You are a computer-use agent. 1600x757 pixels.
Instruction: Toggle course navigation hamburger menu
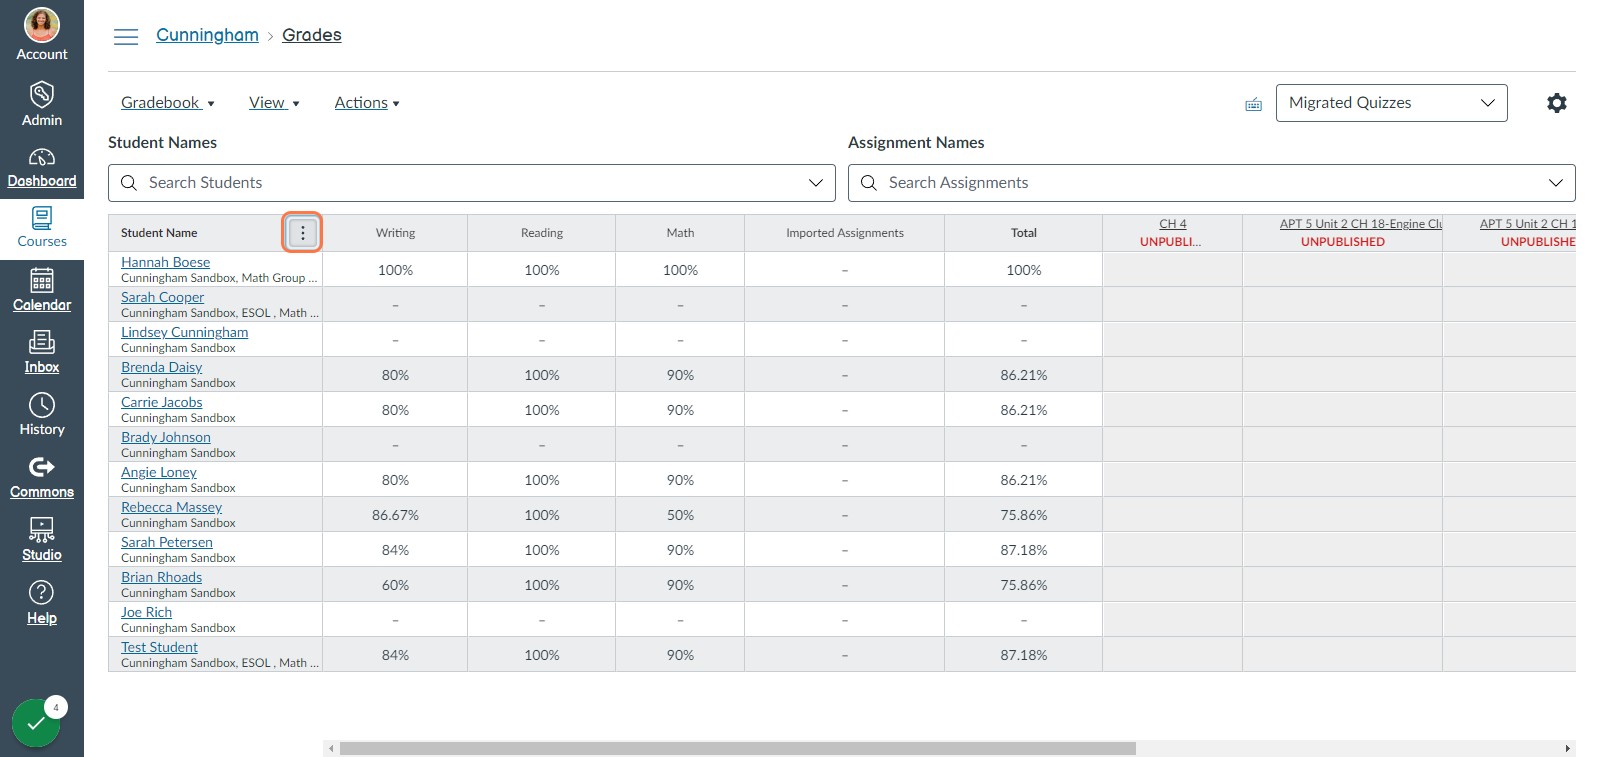pos(126,37)
